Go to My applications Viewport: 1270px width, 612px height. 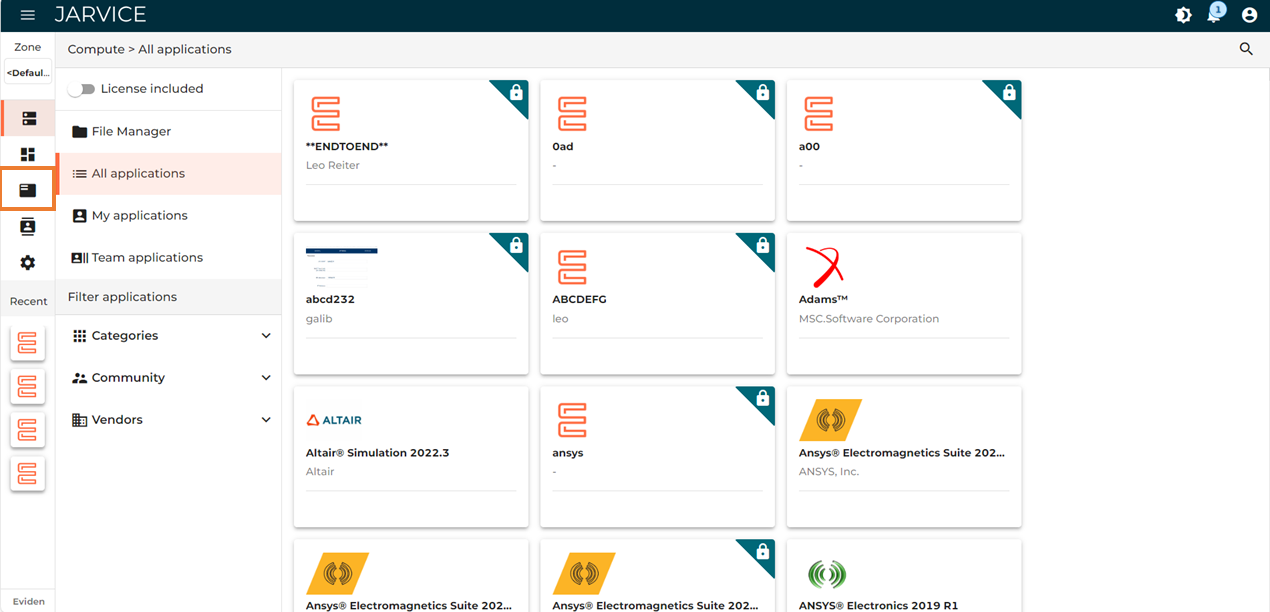169,216
